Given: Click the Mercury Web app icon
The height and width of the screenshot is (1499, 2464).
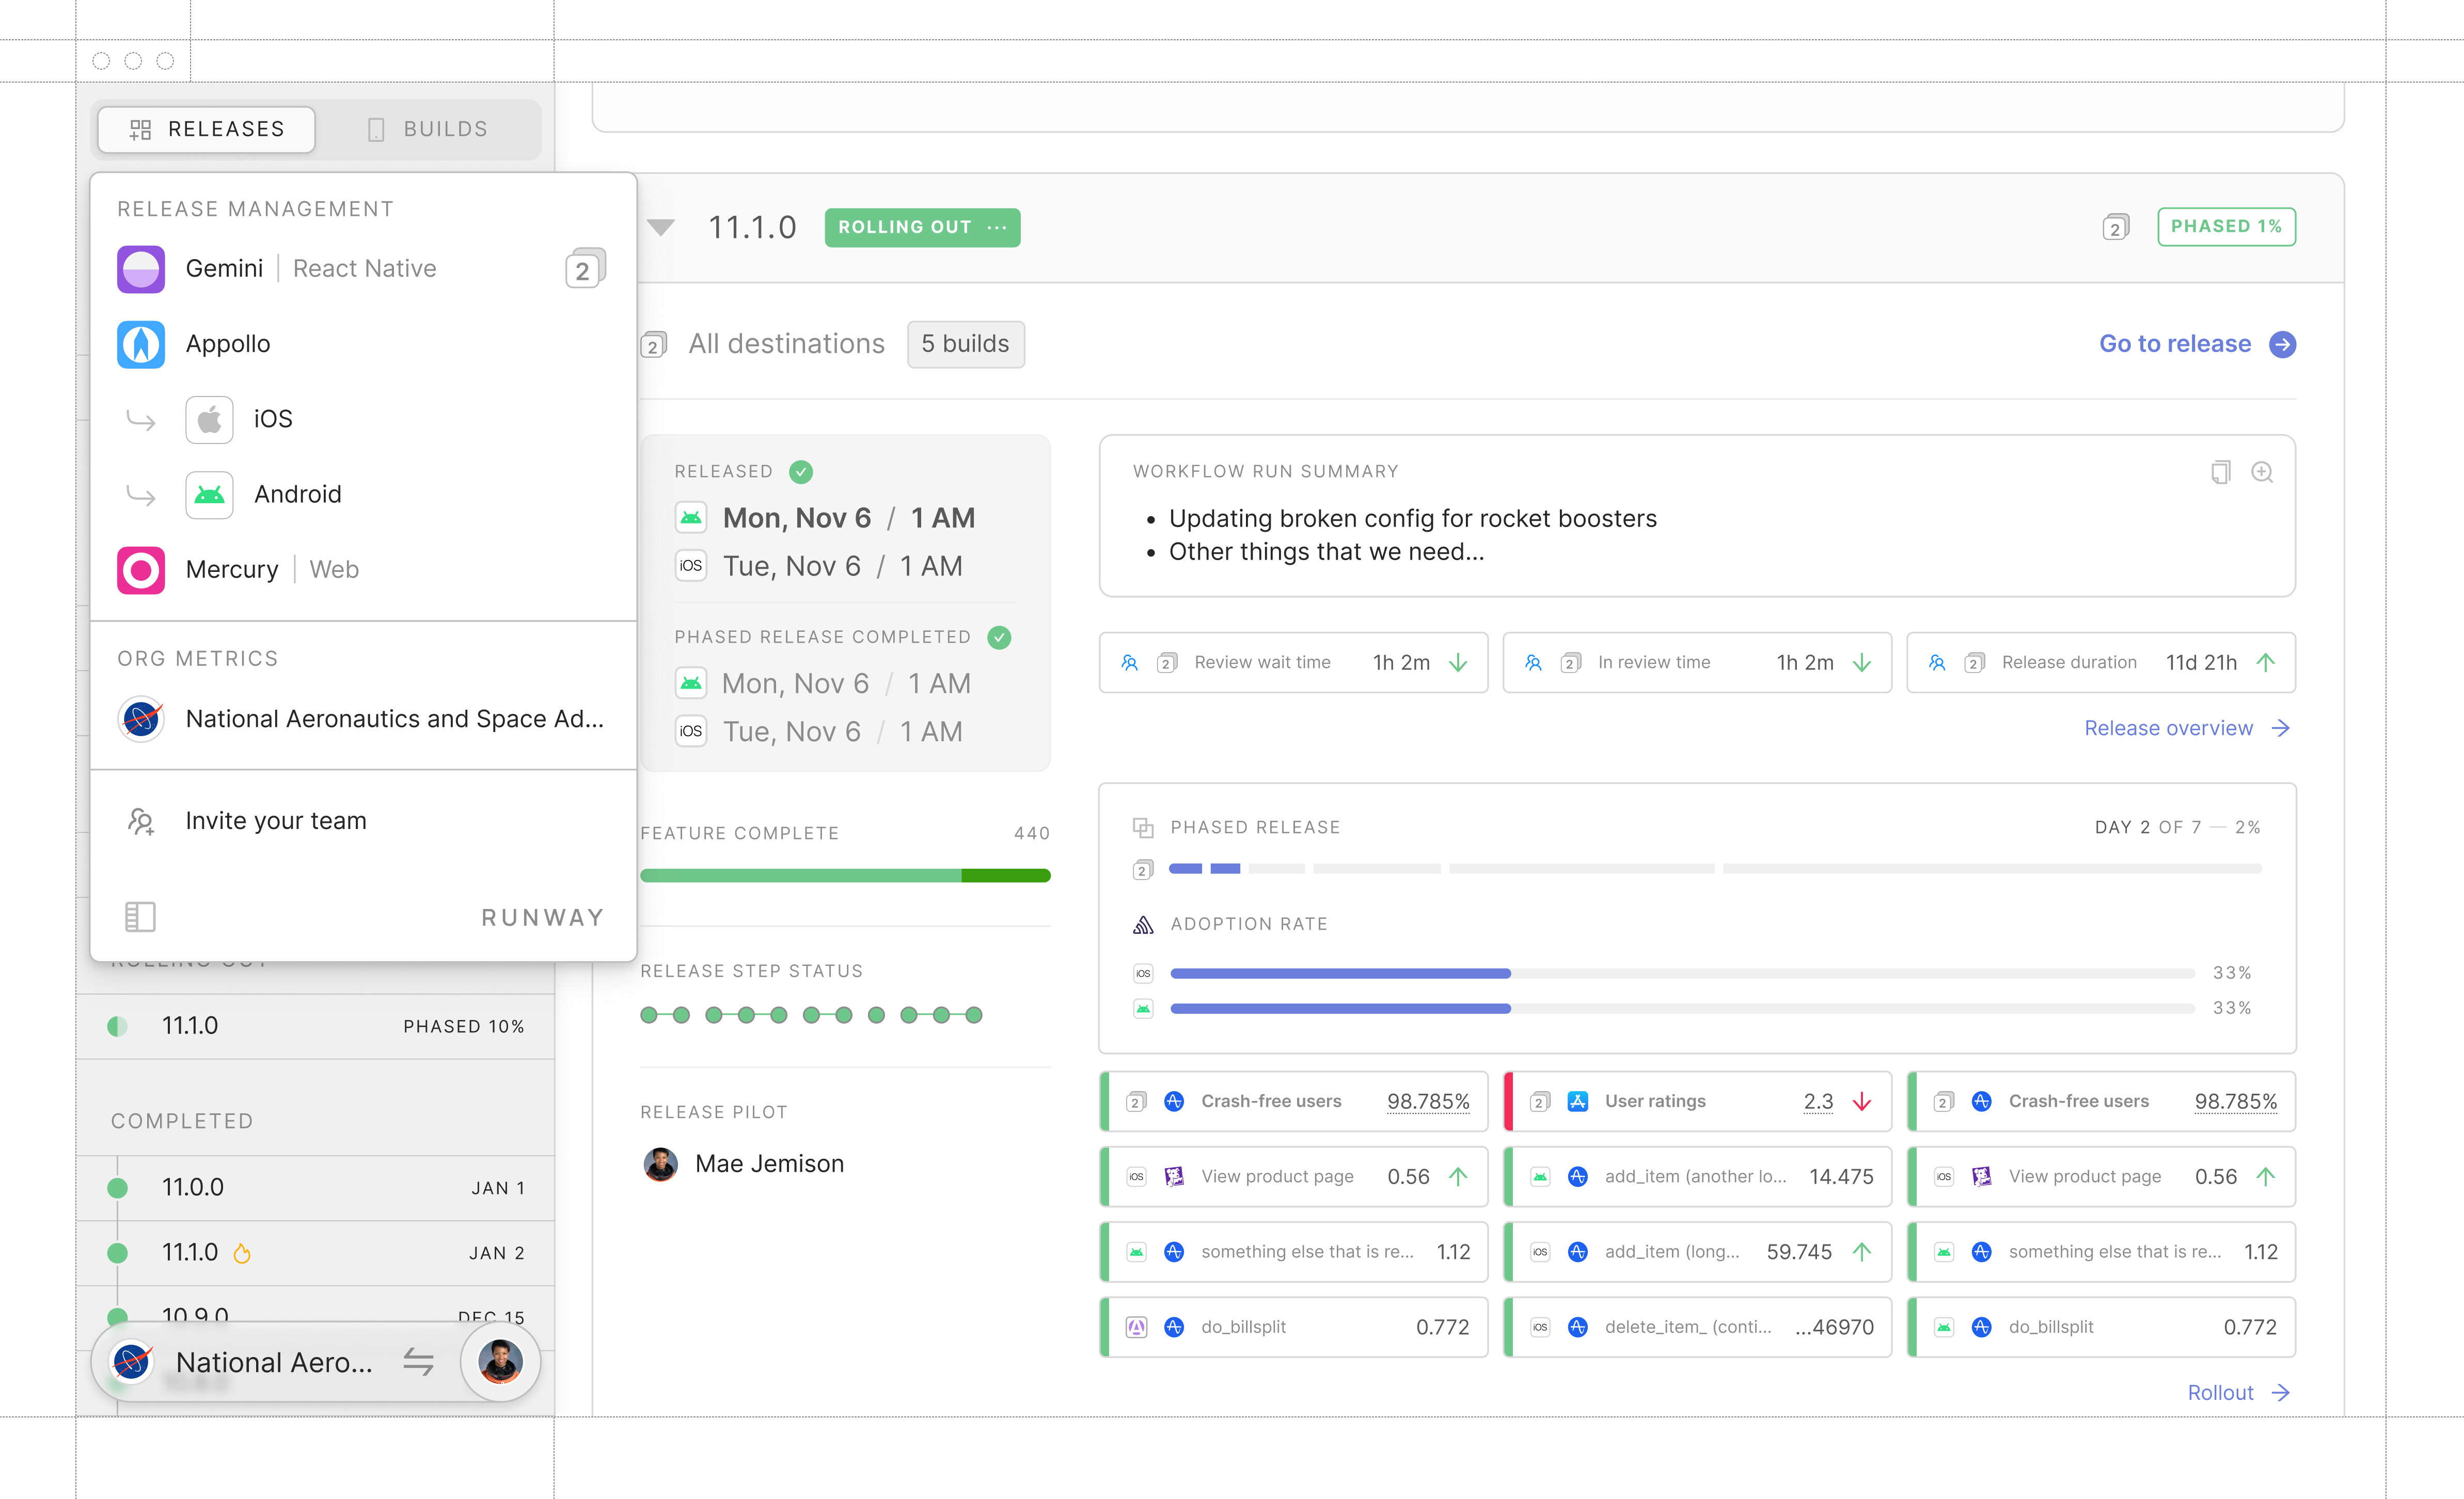Looking at the screenshot, I should click(x=141, y=570).
